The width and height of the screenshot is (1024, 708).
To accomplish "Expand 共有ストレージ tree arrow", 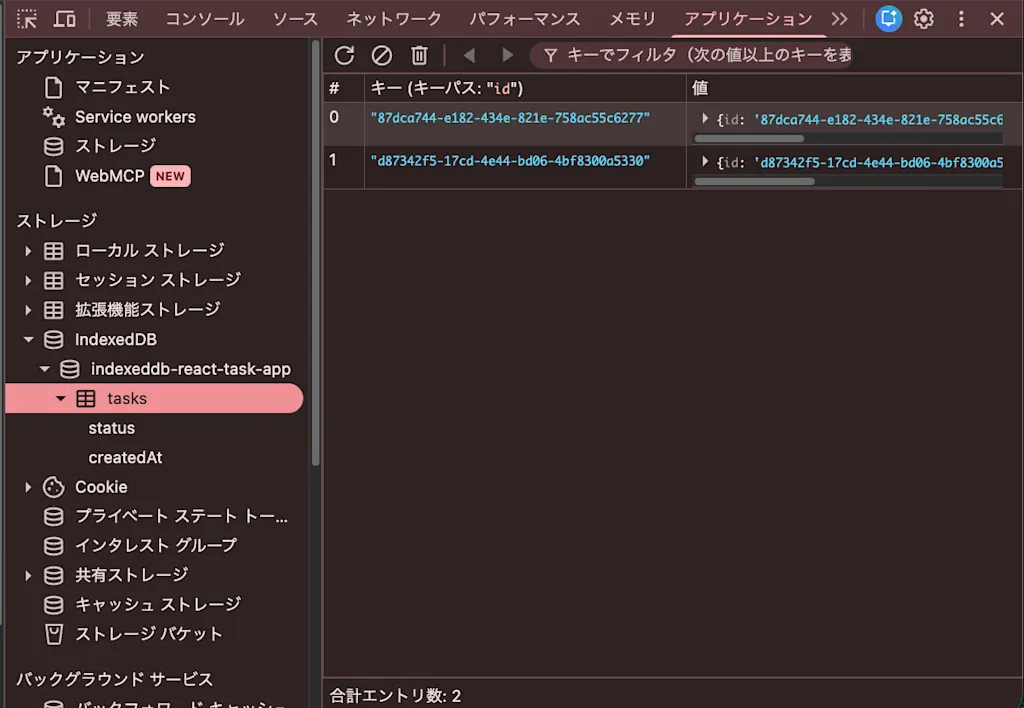I will pos(28,575).
